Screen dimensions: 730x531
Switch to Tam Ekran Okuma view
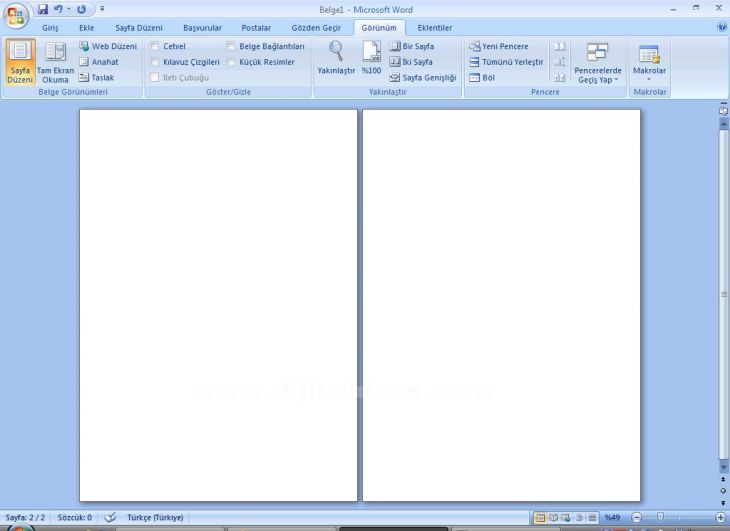pyautogui.click(x=55, y=62)
